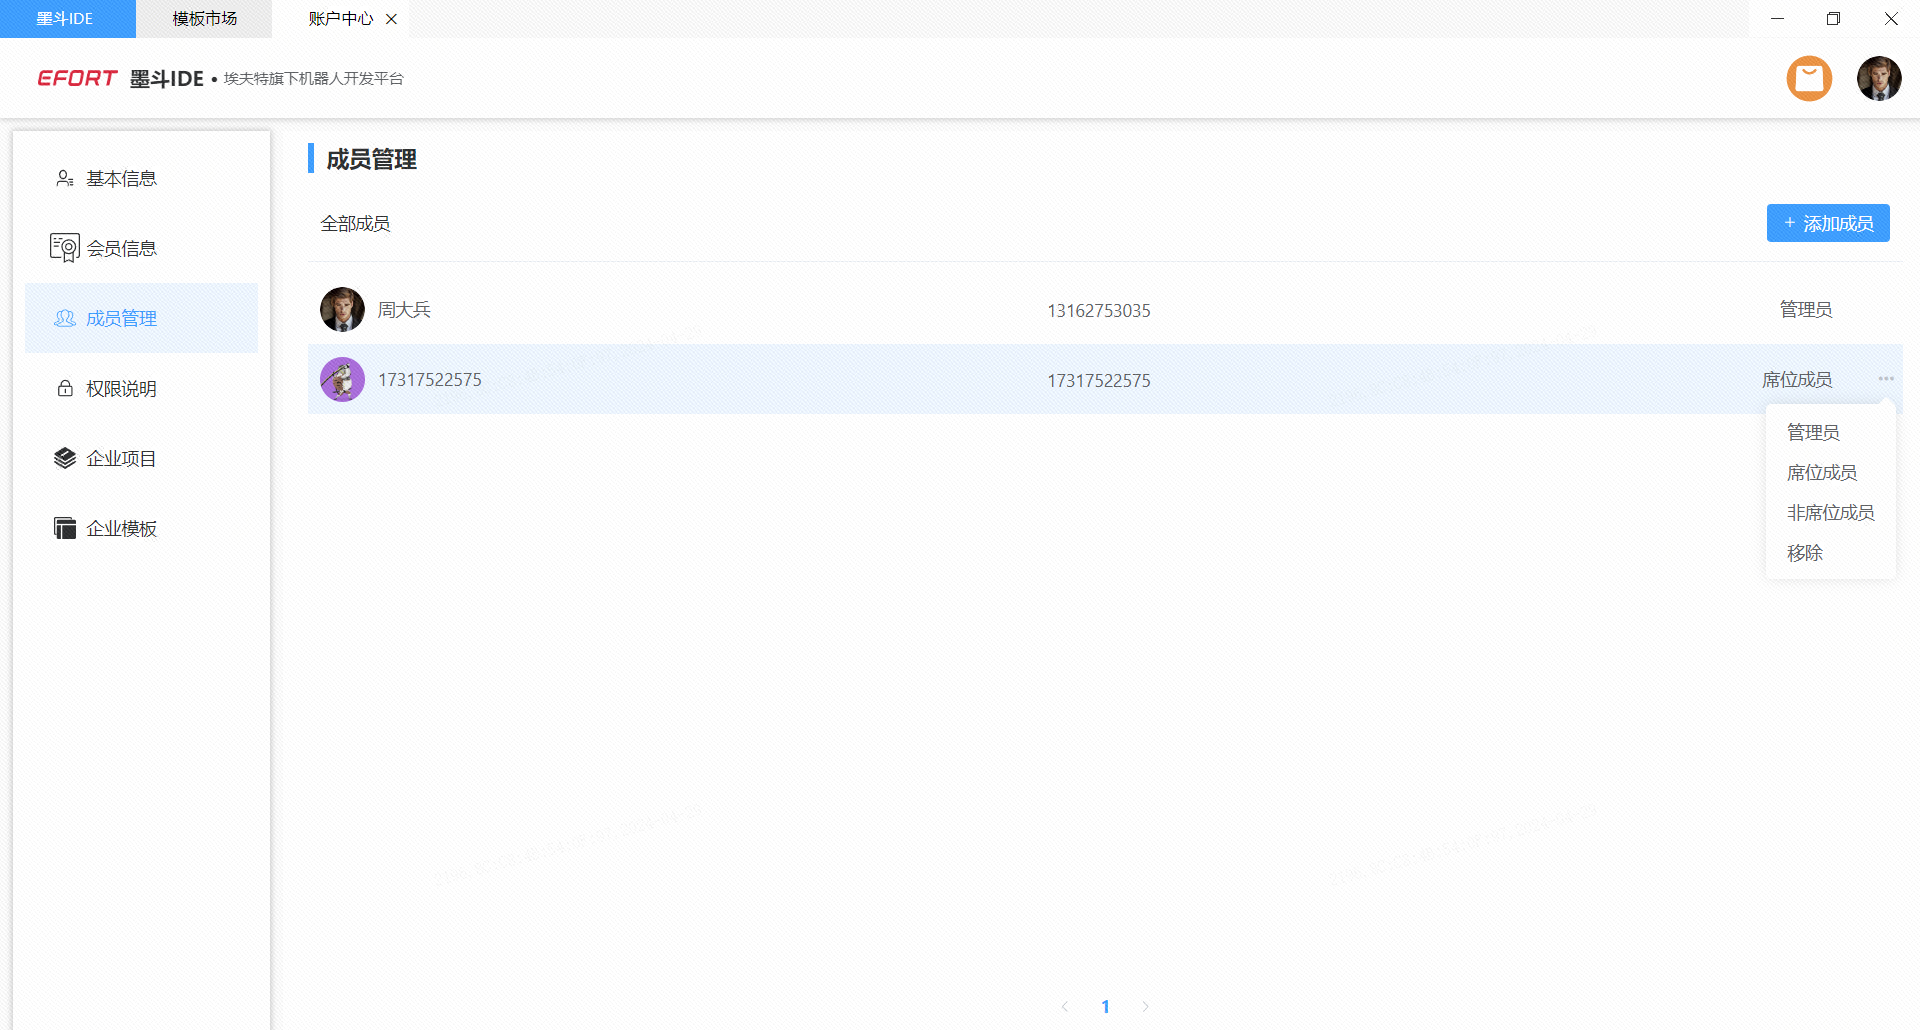Select 管理员 role from the dropdown menu

click(x=1813, y=433)
